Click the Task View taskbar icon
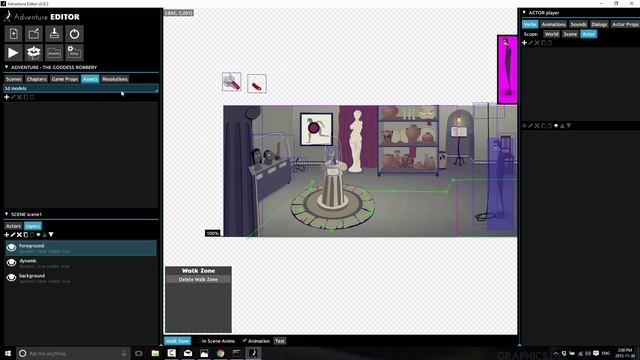640x360 pixels. [139, 353]
